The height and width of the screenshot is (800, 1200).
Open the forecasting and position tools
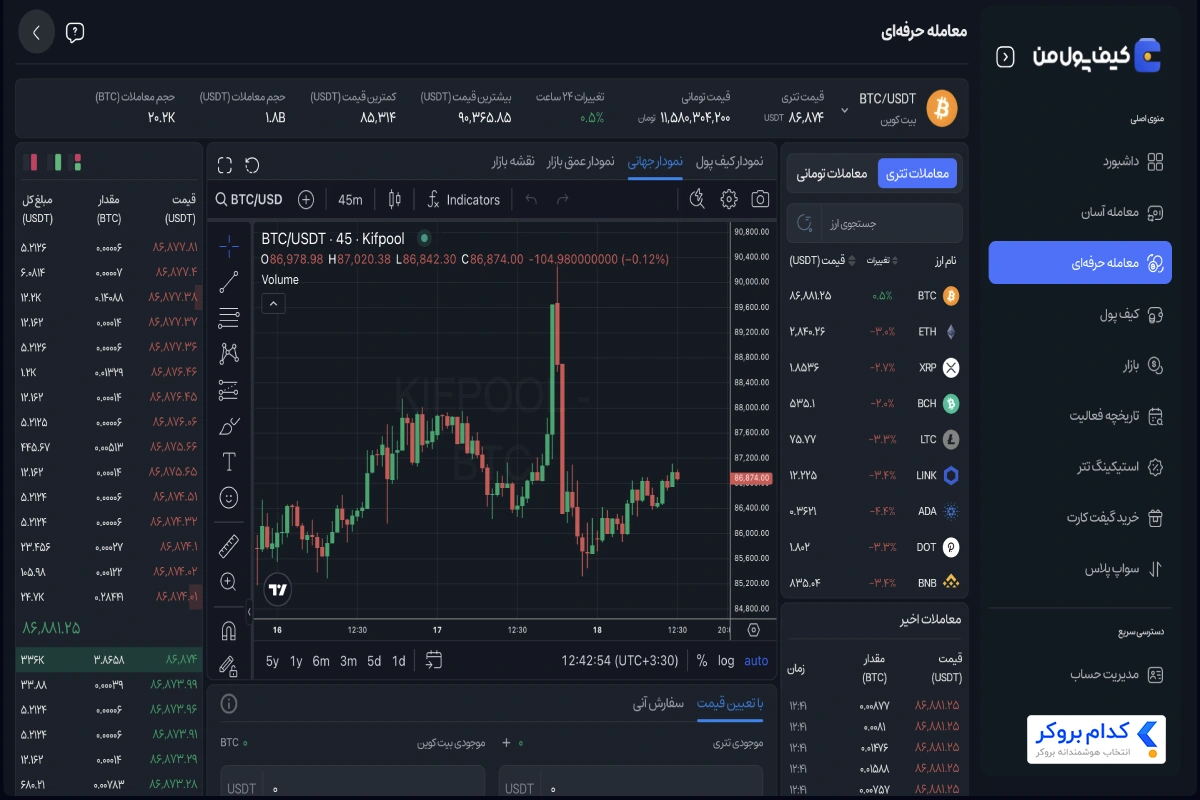tap(229, 389)
